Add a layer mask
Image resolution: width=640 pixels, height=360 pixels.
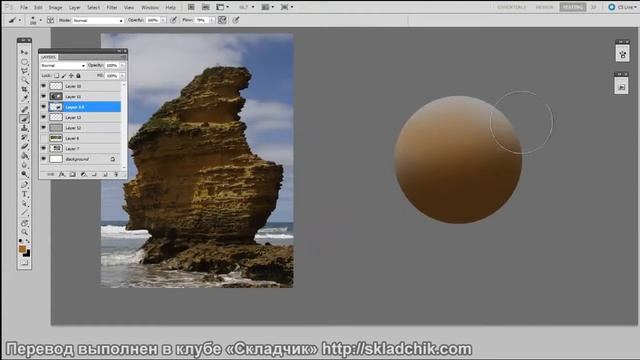click(x=73, y=174)
